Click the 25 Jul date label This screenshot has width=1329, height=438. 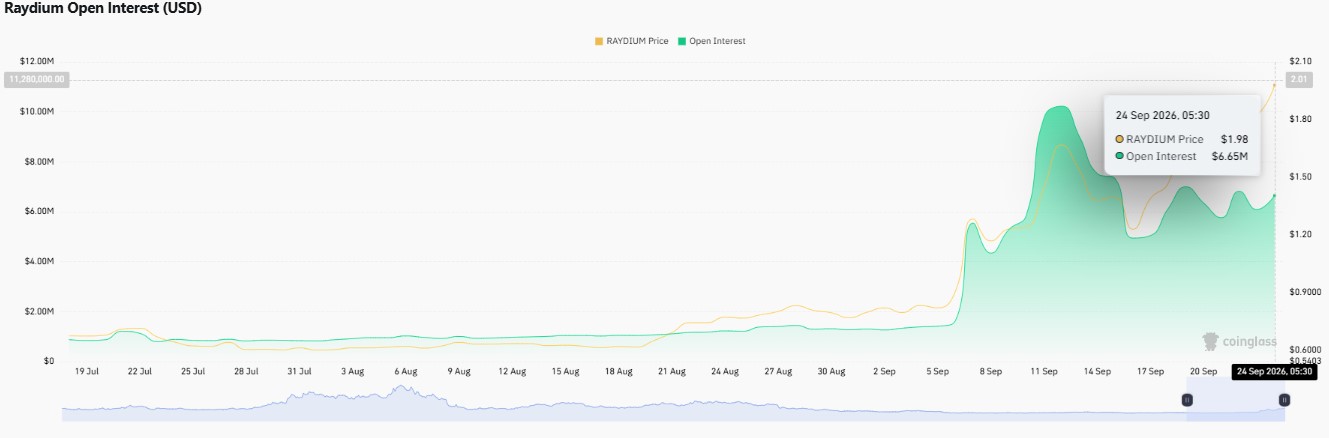pyautogui.click(x=193, y=371)
